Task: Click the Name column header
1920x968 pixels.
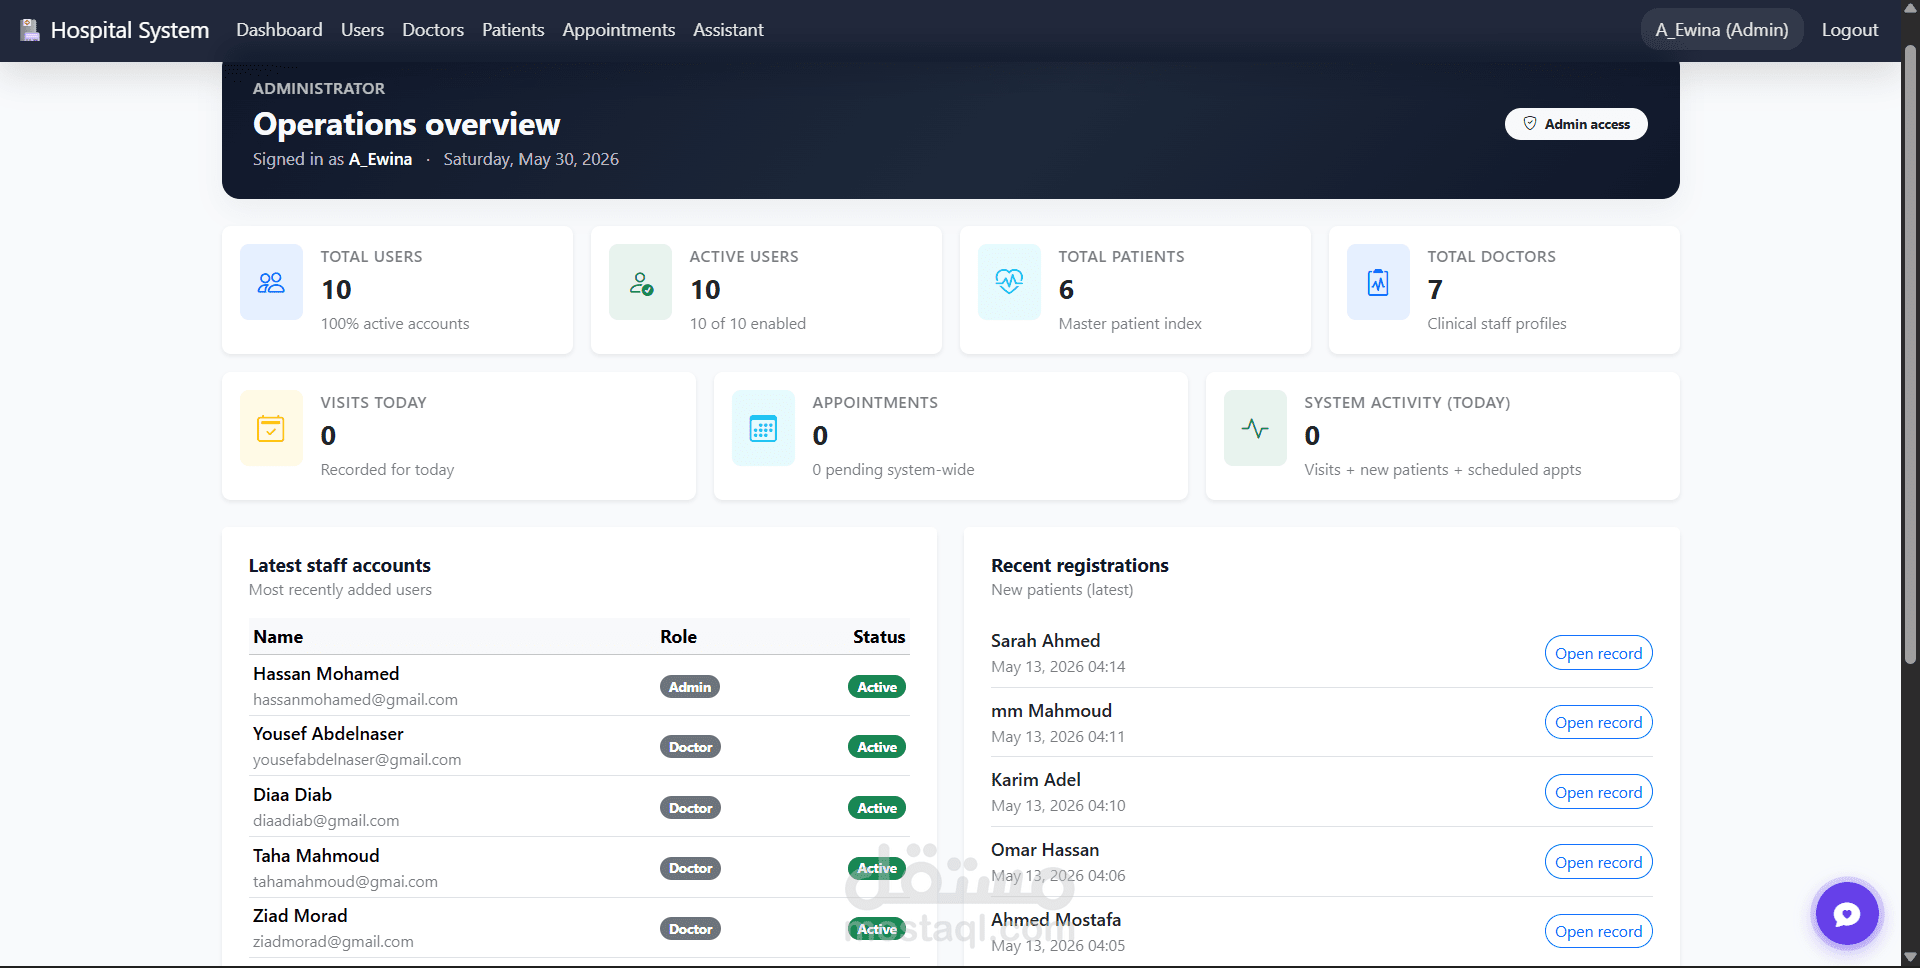Action: point(278,637)
